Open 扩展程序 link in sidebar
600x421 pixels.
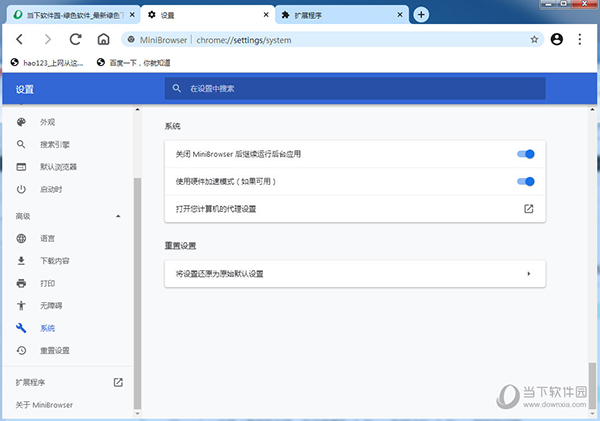tap(69, 382)
